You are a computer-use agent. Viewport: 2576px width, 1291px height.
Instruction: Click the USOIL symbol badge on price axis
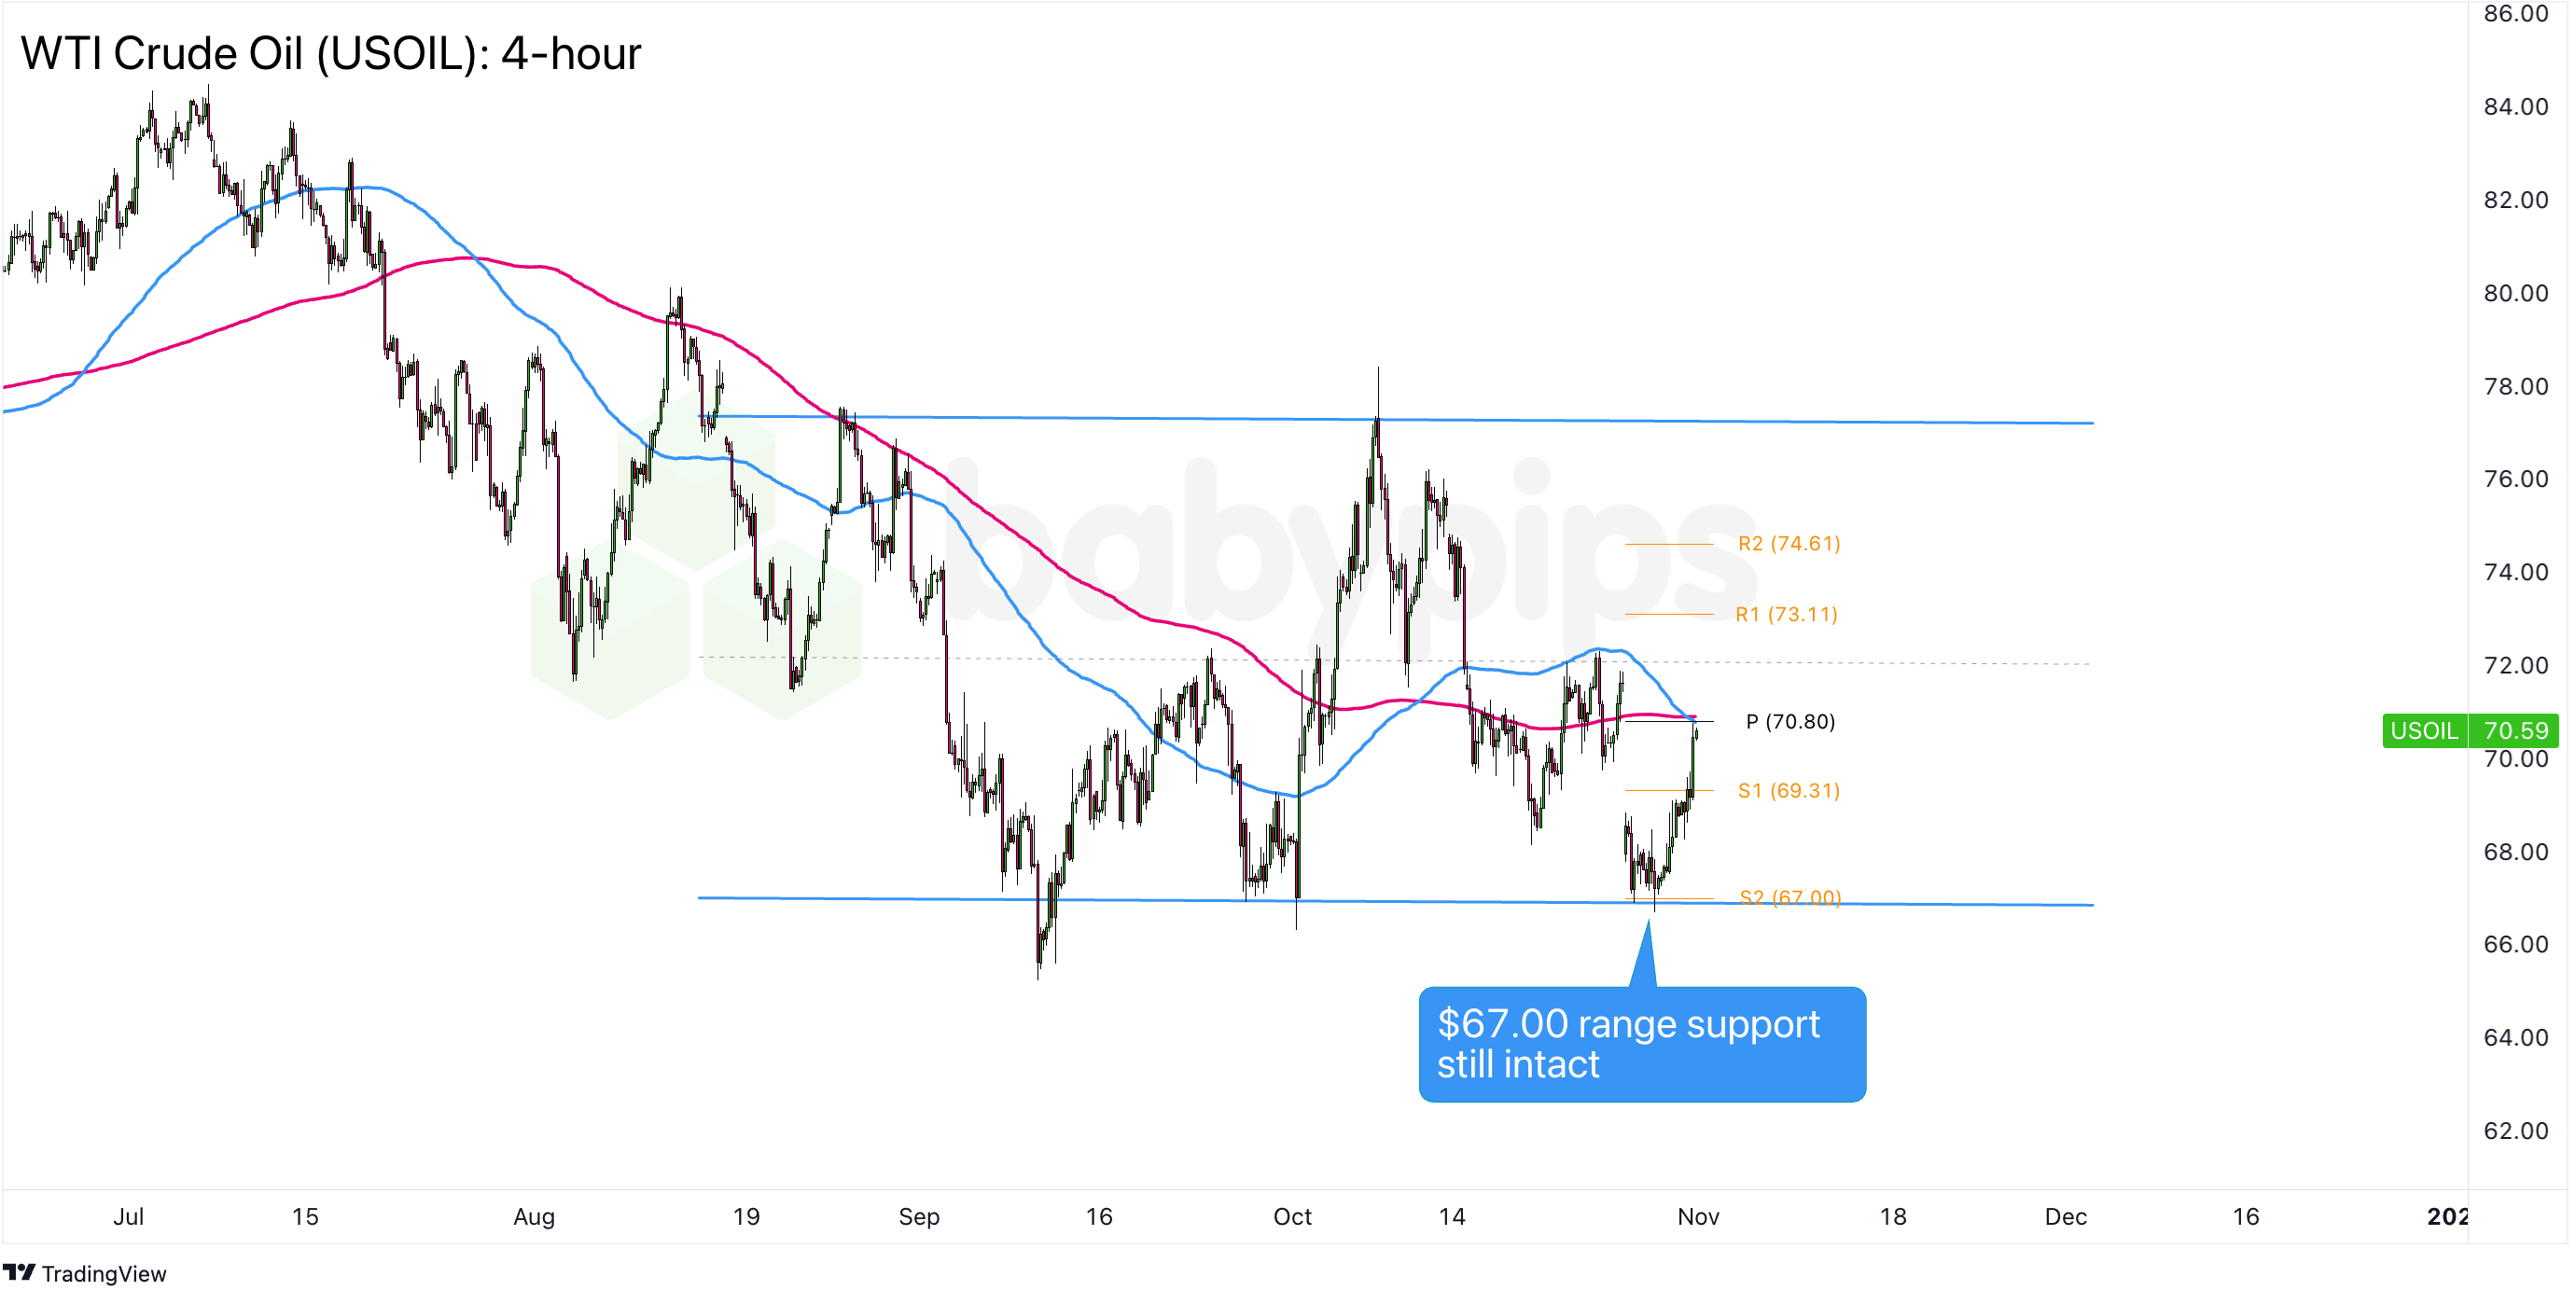[2425, 730]
